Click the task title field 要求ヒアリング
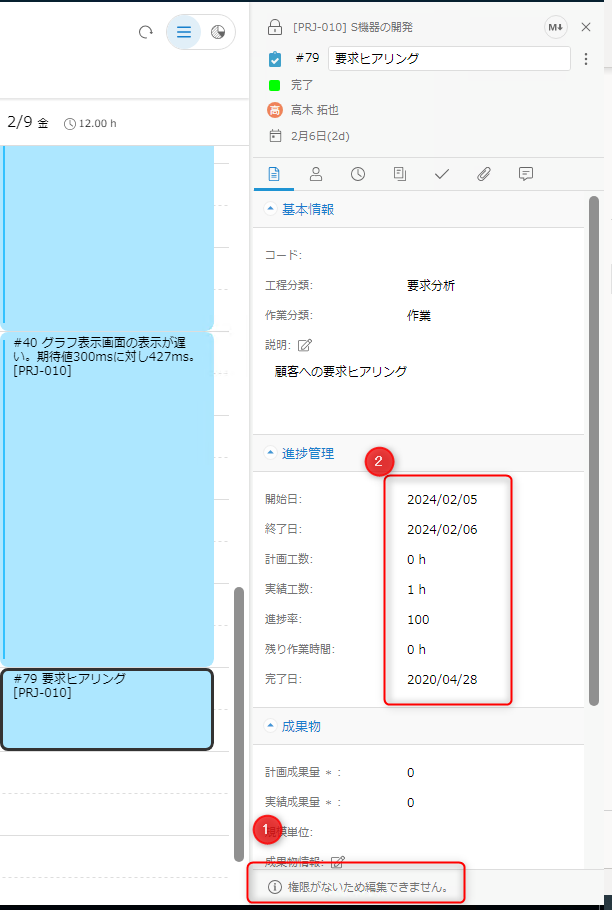The height and width of the screenshot is (910, 612). [x=448, y=59]
